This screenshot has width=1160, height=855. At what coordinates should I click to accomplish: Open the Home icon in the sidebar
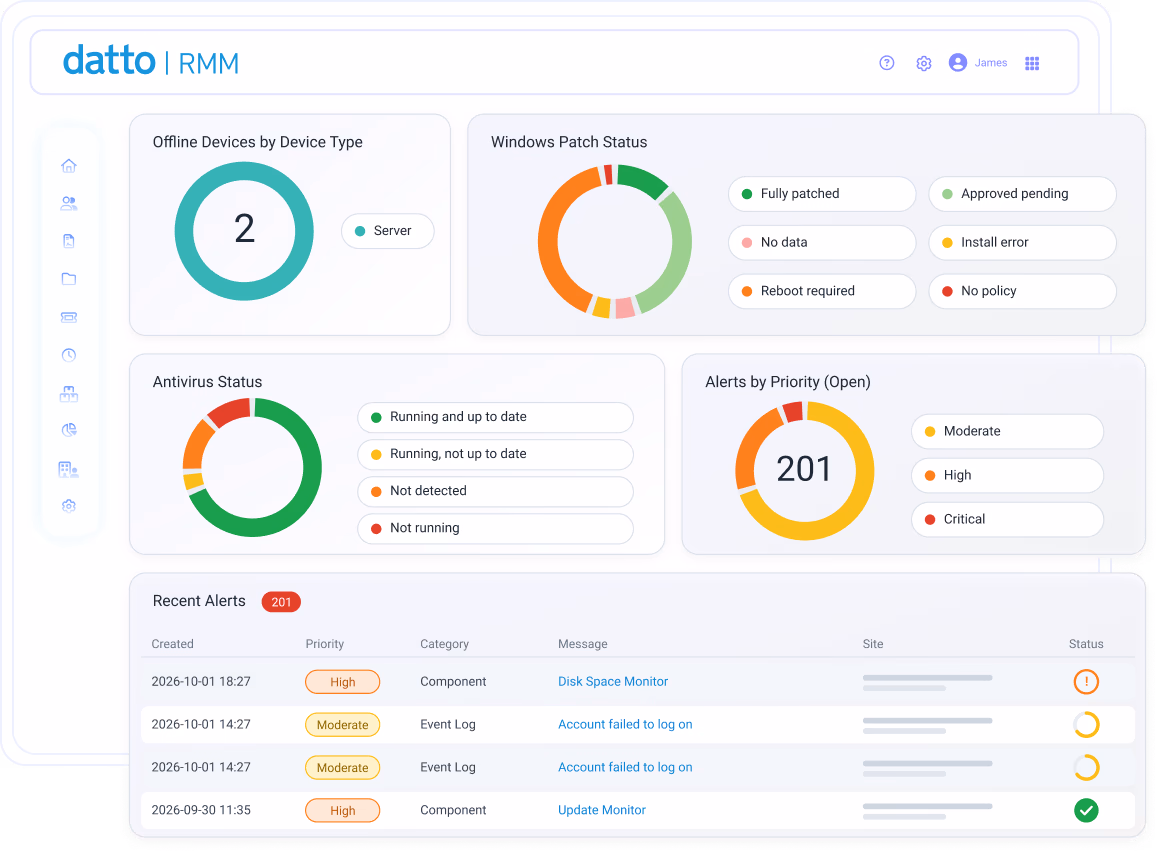click(69, 166)
